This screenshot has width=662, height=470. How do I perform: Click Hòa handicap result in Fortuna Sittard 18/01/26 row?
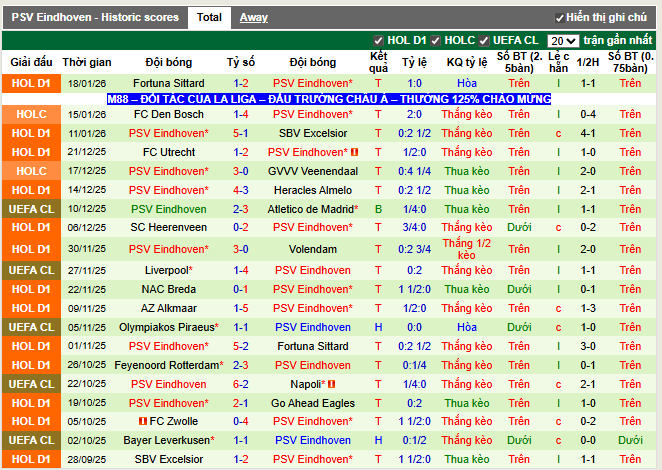[467, 83]
